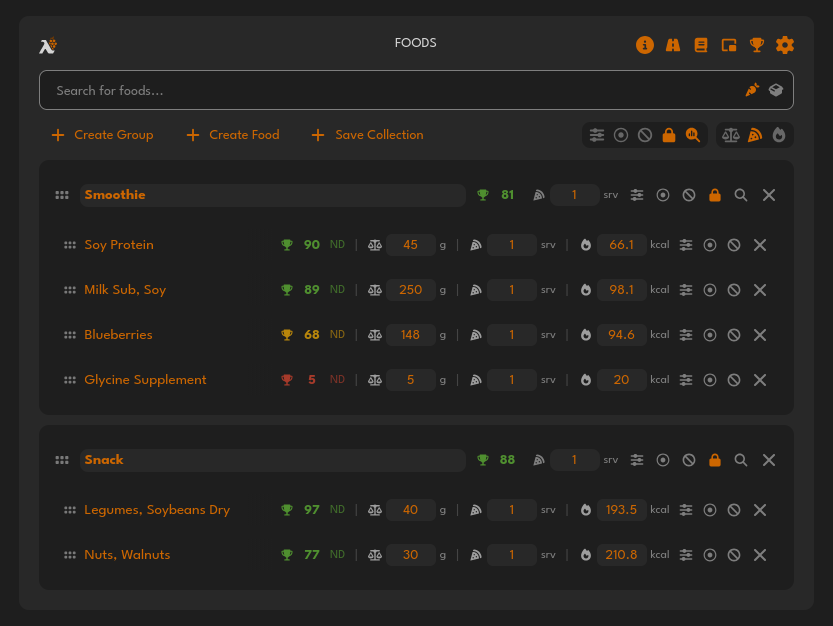Open the trophy icon in header
The image size is (833, 626).
tap(756, 45)
